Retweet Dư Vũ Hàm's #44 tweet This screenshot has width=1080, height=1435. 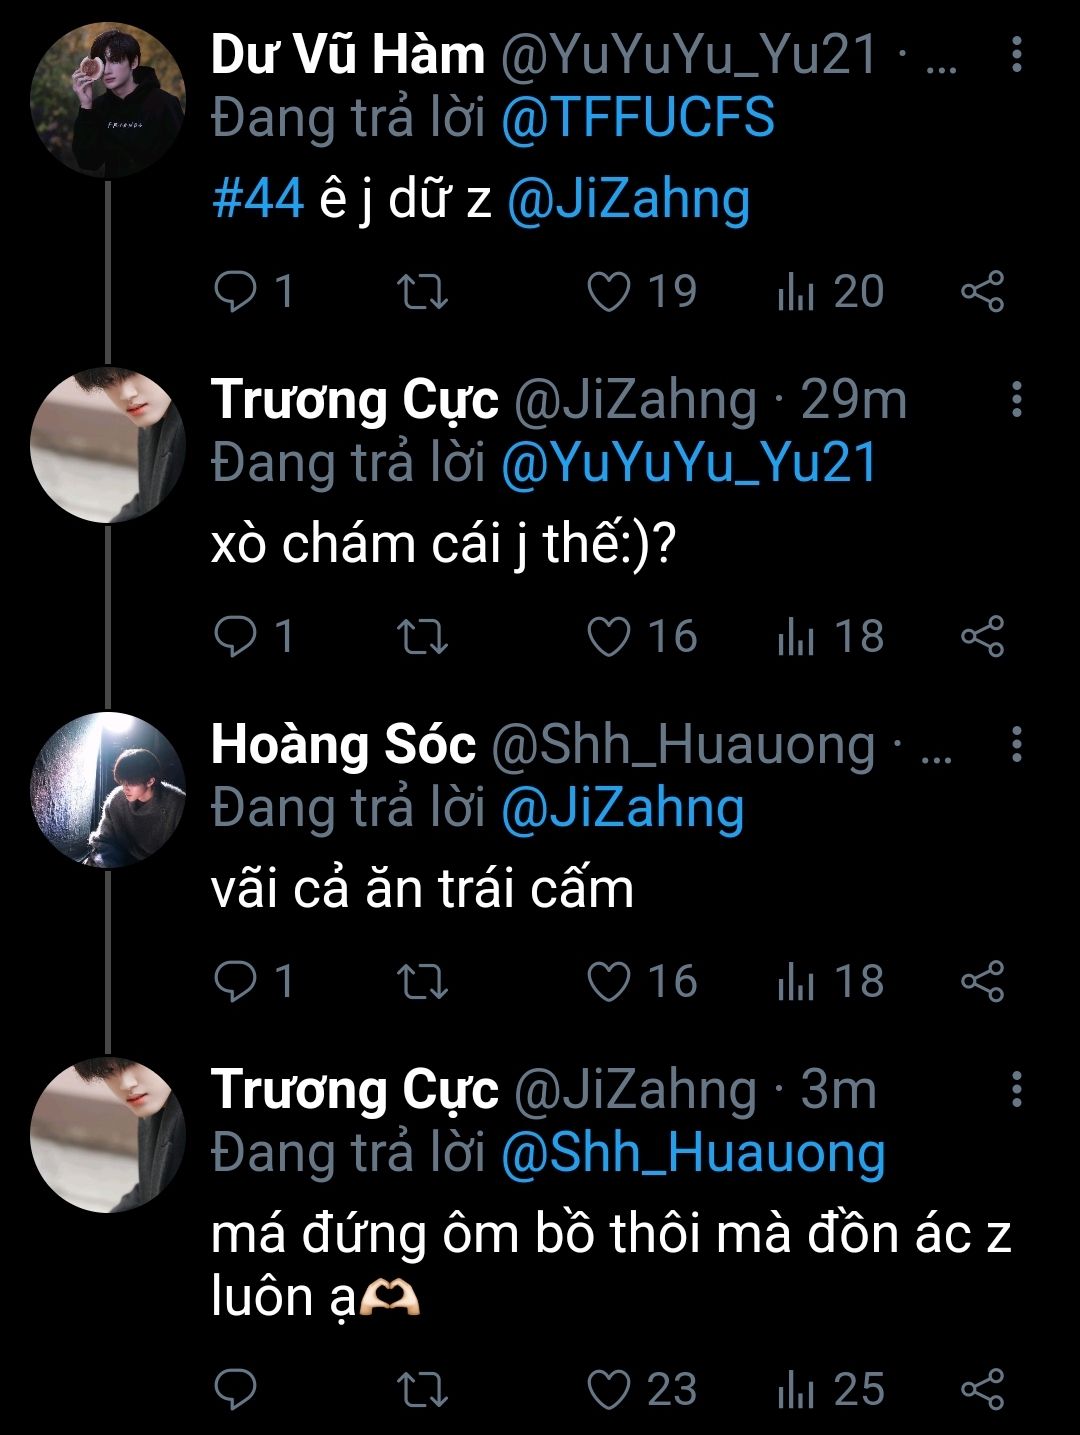[x=422, y=292]
